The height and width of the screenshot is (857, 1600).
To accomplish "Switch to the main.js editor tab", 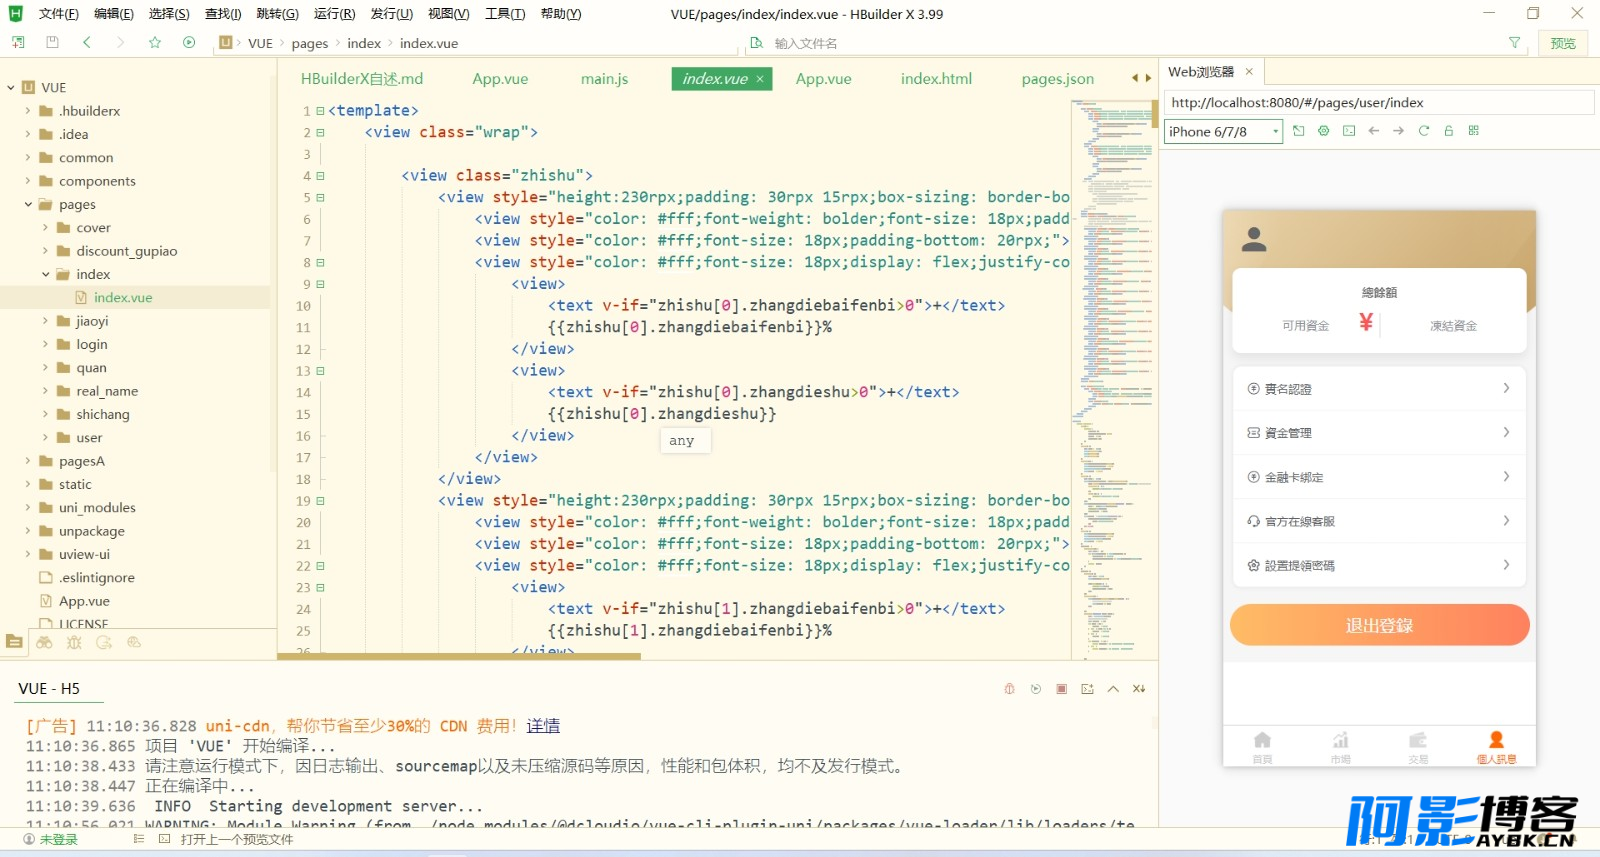I will (604, 79).
